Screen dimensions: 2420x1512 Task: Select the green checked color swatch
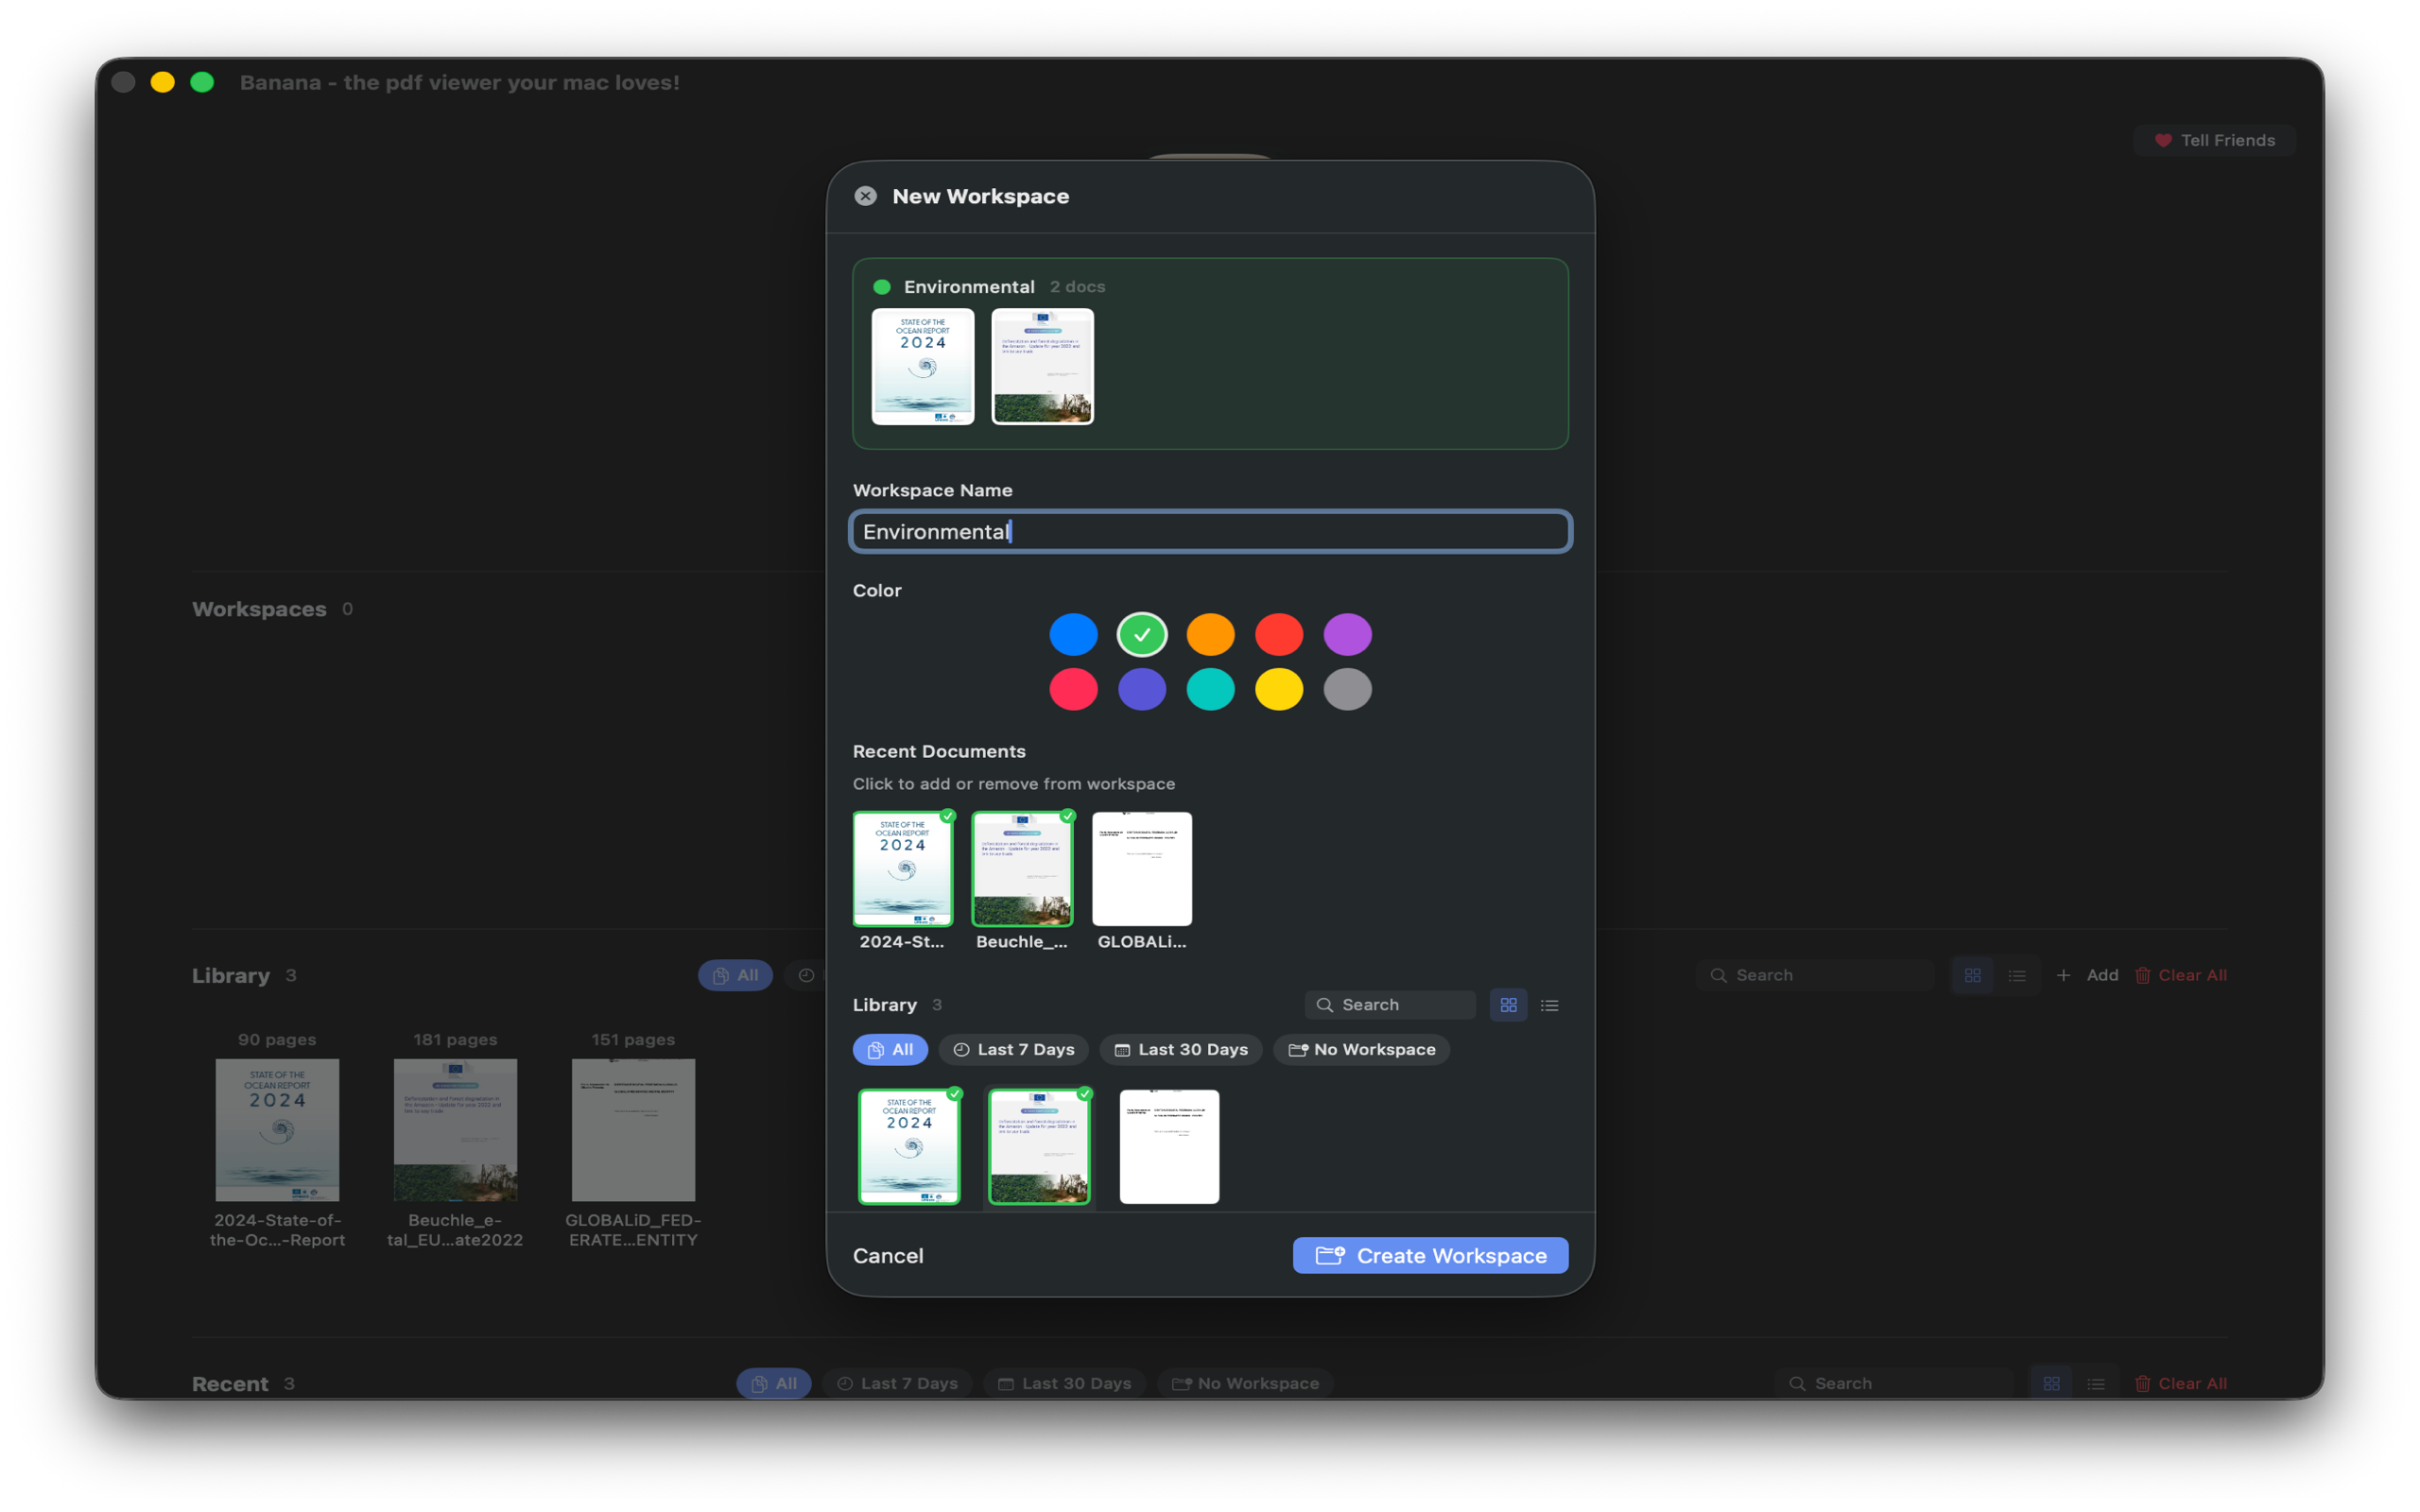tap(1141, 634)
